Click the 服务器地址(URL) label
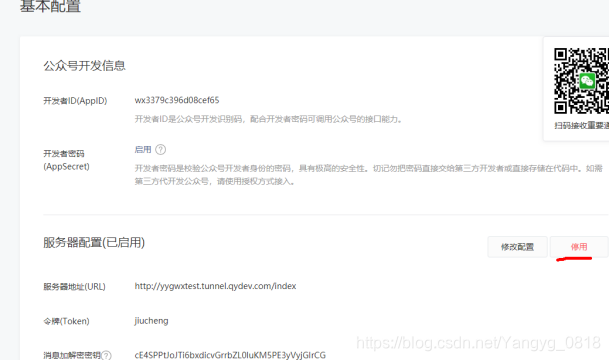The image size is (610, 361). (x=74, y=287)
